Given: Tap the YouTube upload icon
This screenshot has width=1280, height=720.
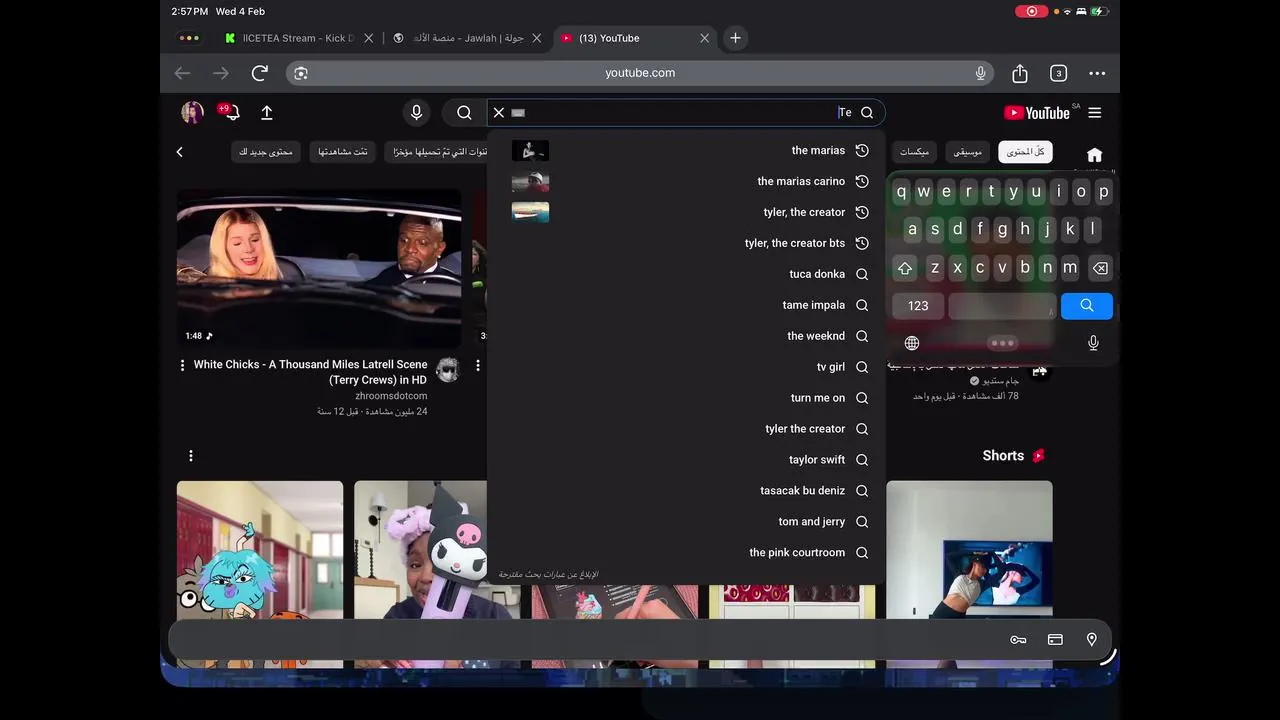Looking at the screenshot, I should pyautogui.click(x=267, y=113).
